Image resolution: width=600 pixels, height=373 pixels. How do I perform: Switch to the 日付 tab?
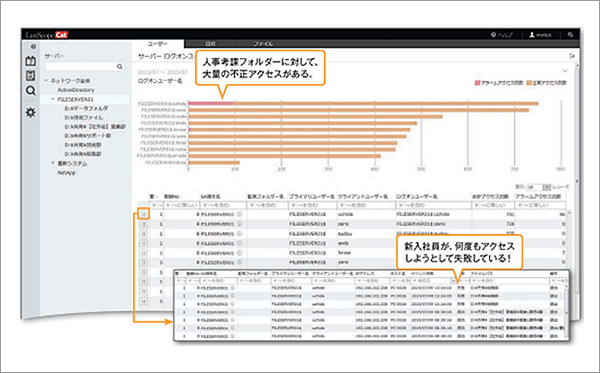[210, 44]
